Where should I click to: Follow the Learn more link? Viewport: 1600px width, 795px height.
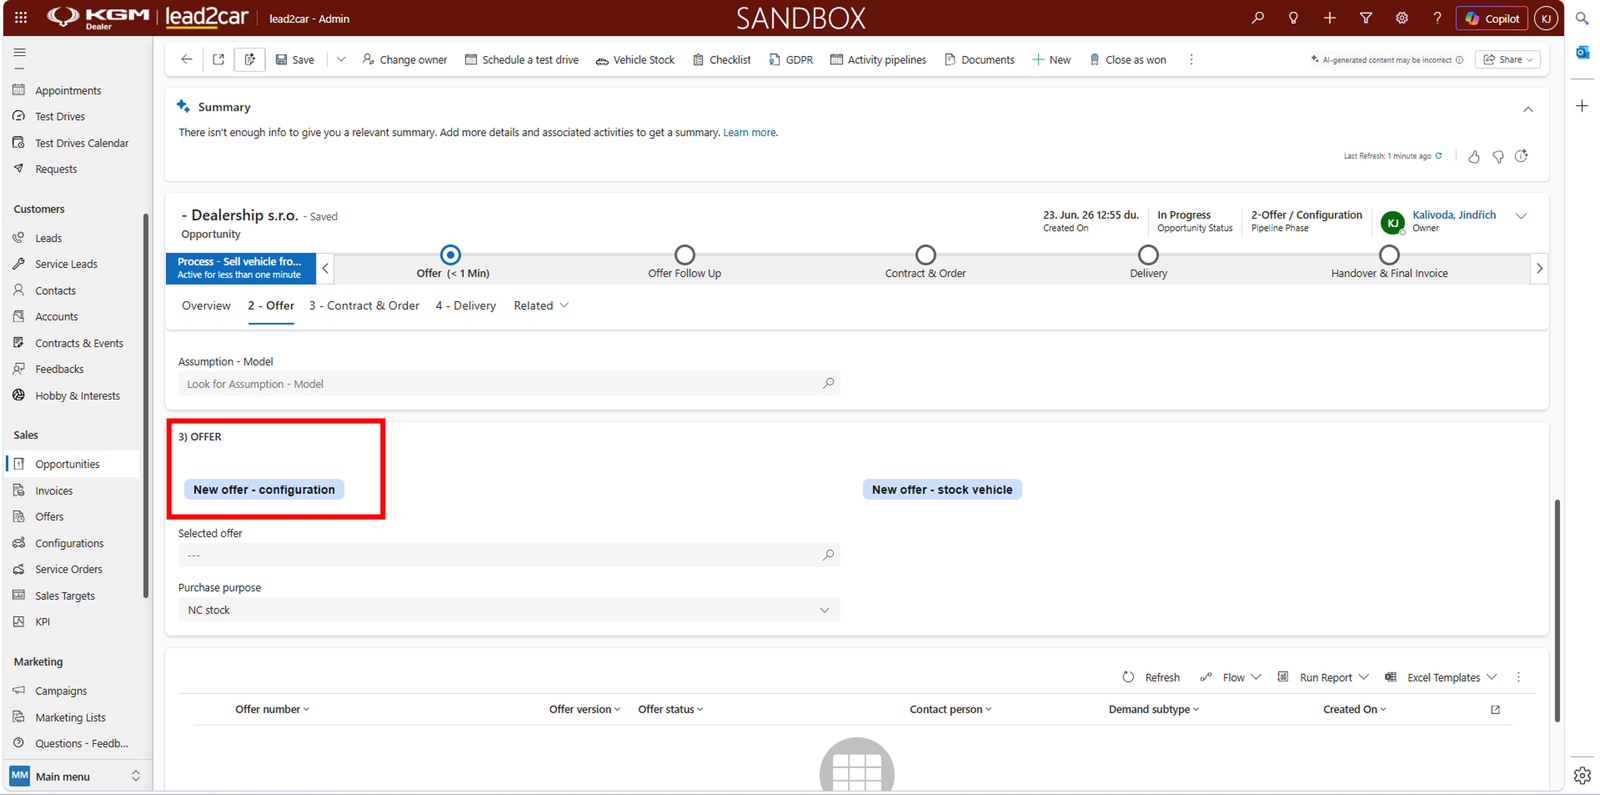[749, 132]
